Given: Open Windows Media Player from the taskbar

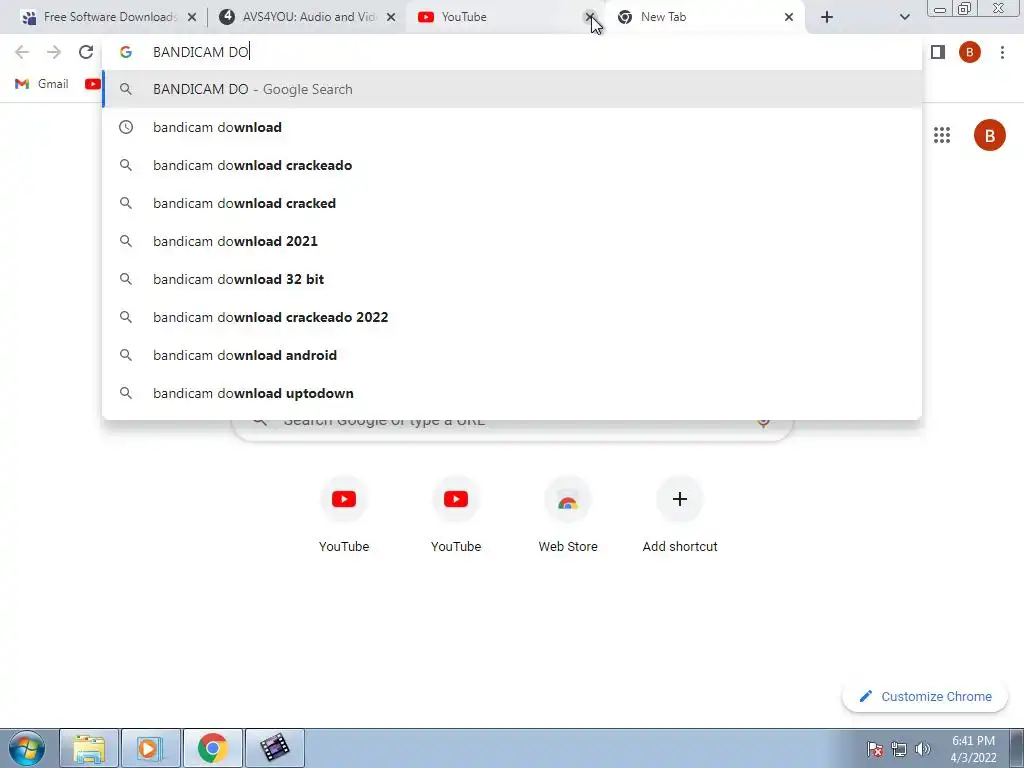Looking at the screenshot, I should pos(150,748).
